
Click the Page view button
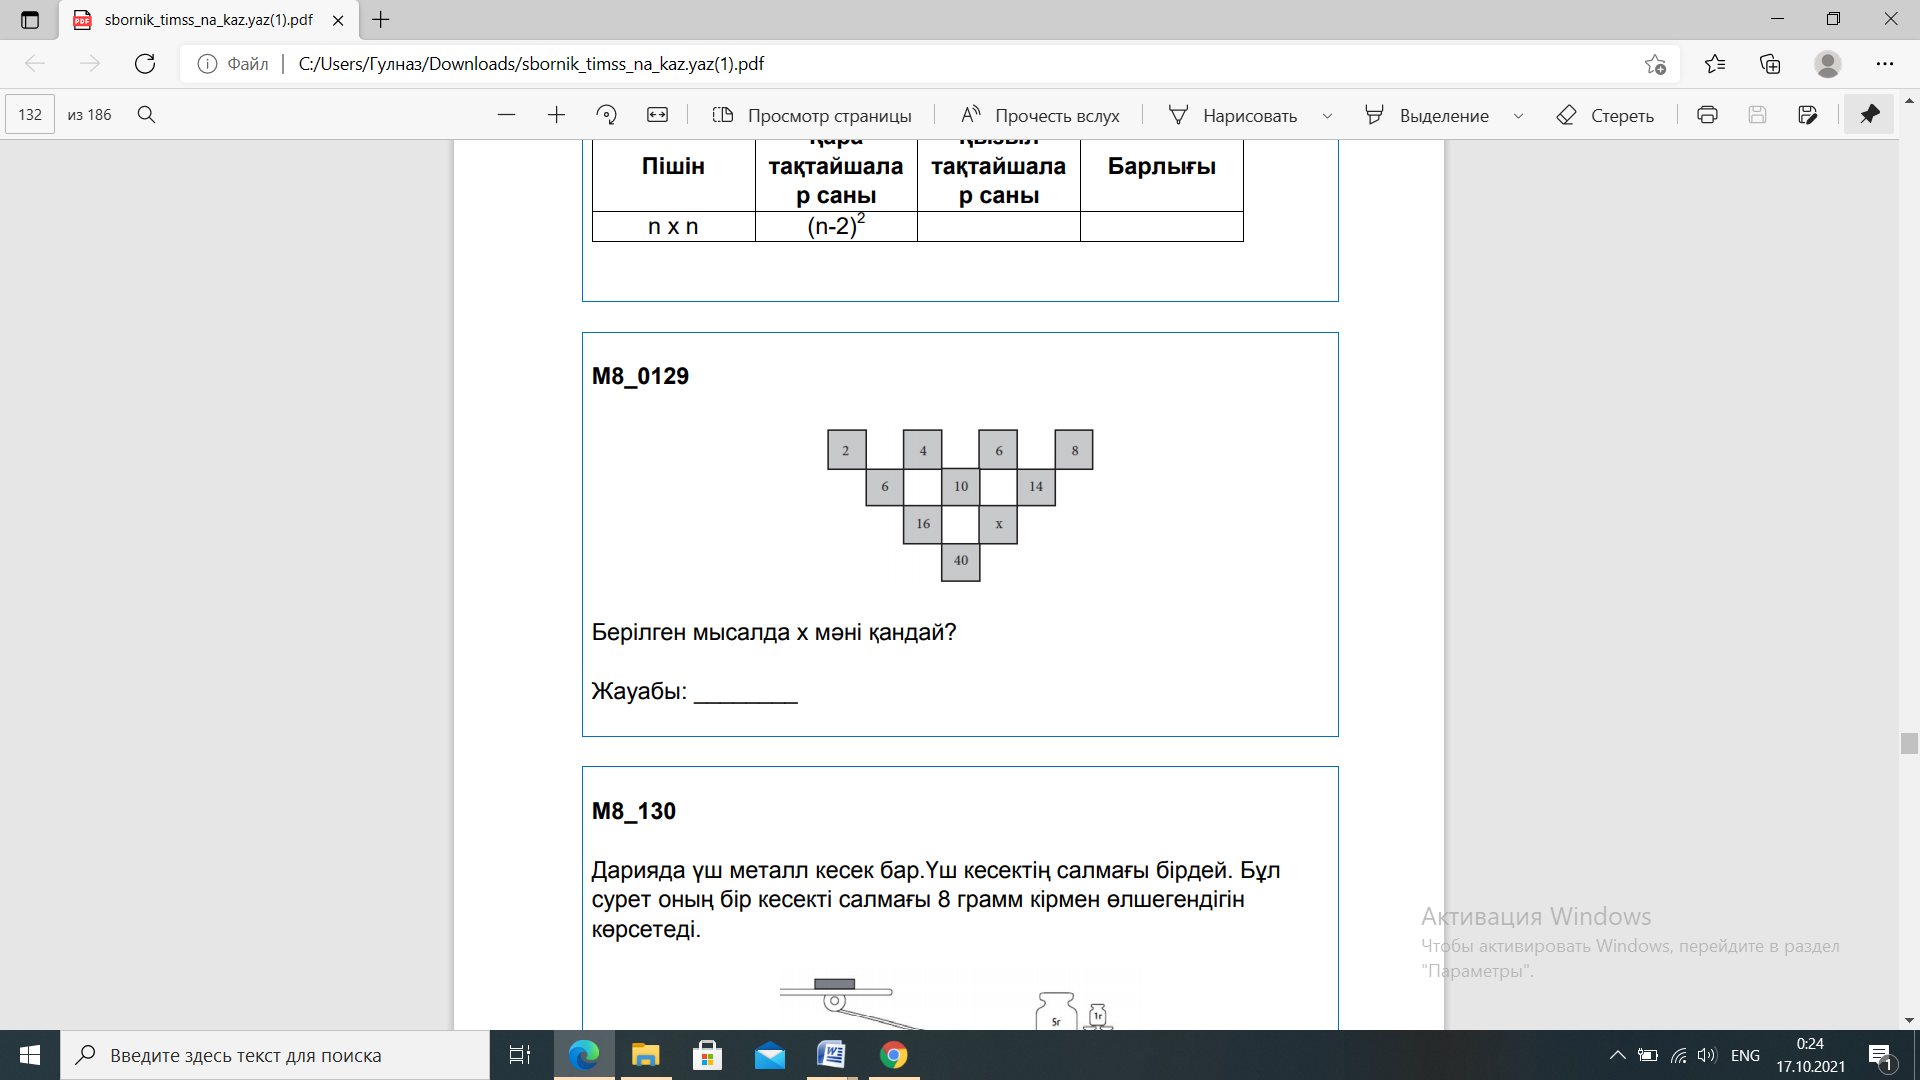coord(812,115)
